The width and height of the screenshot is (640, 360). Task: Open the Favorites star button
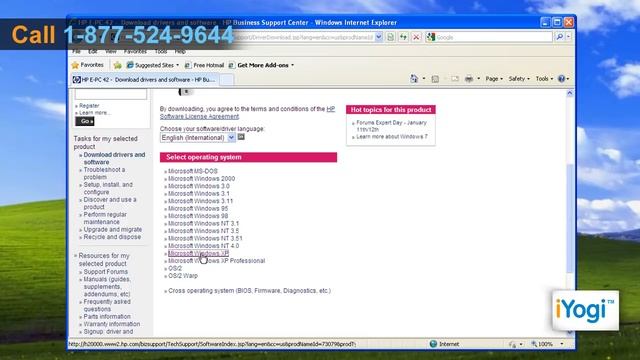[x=87, y=65]
